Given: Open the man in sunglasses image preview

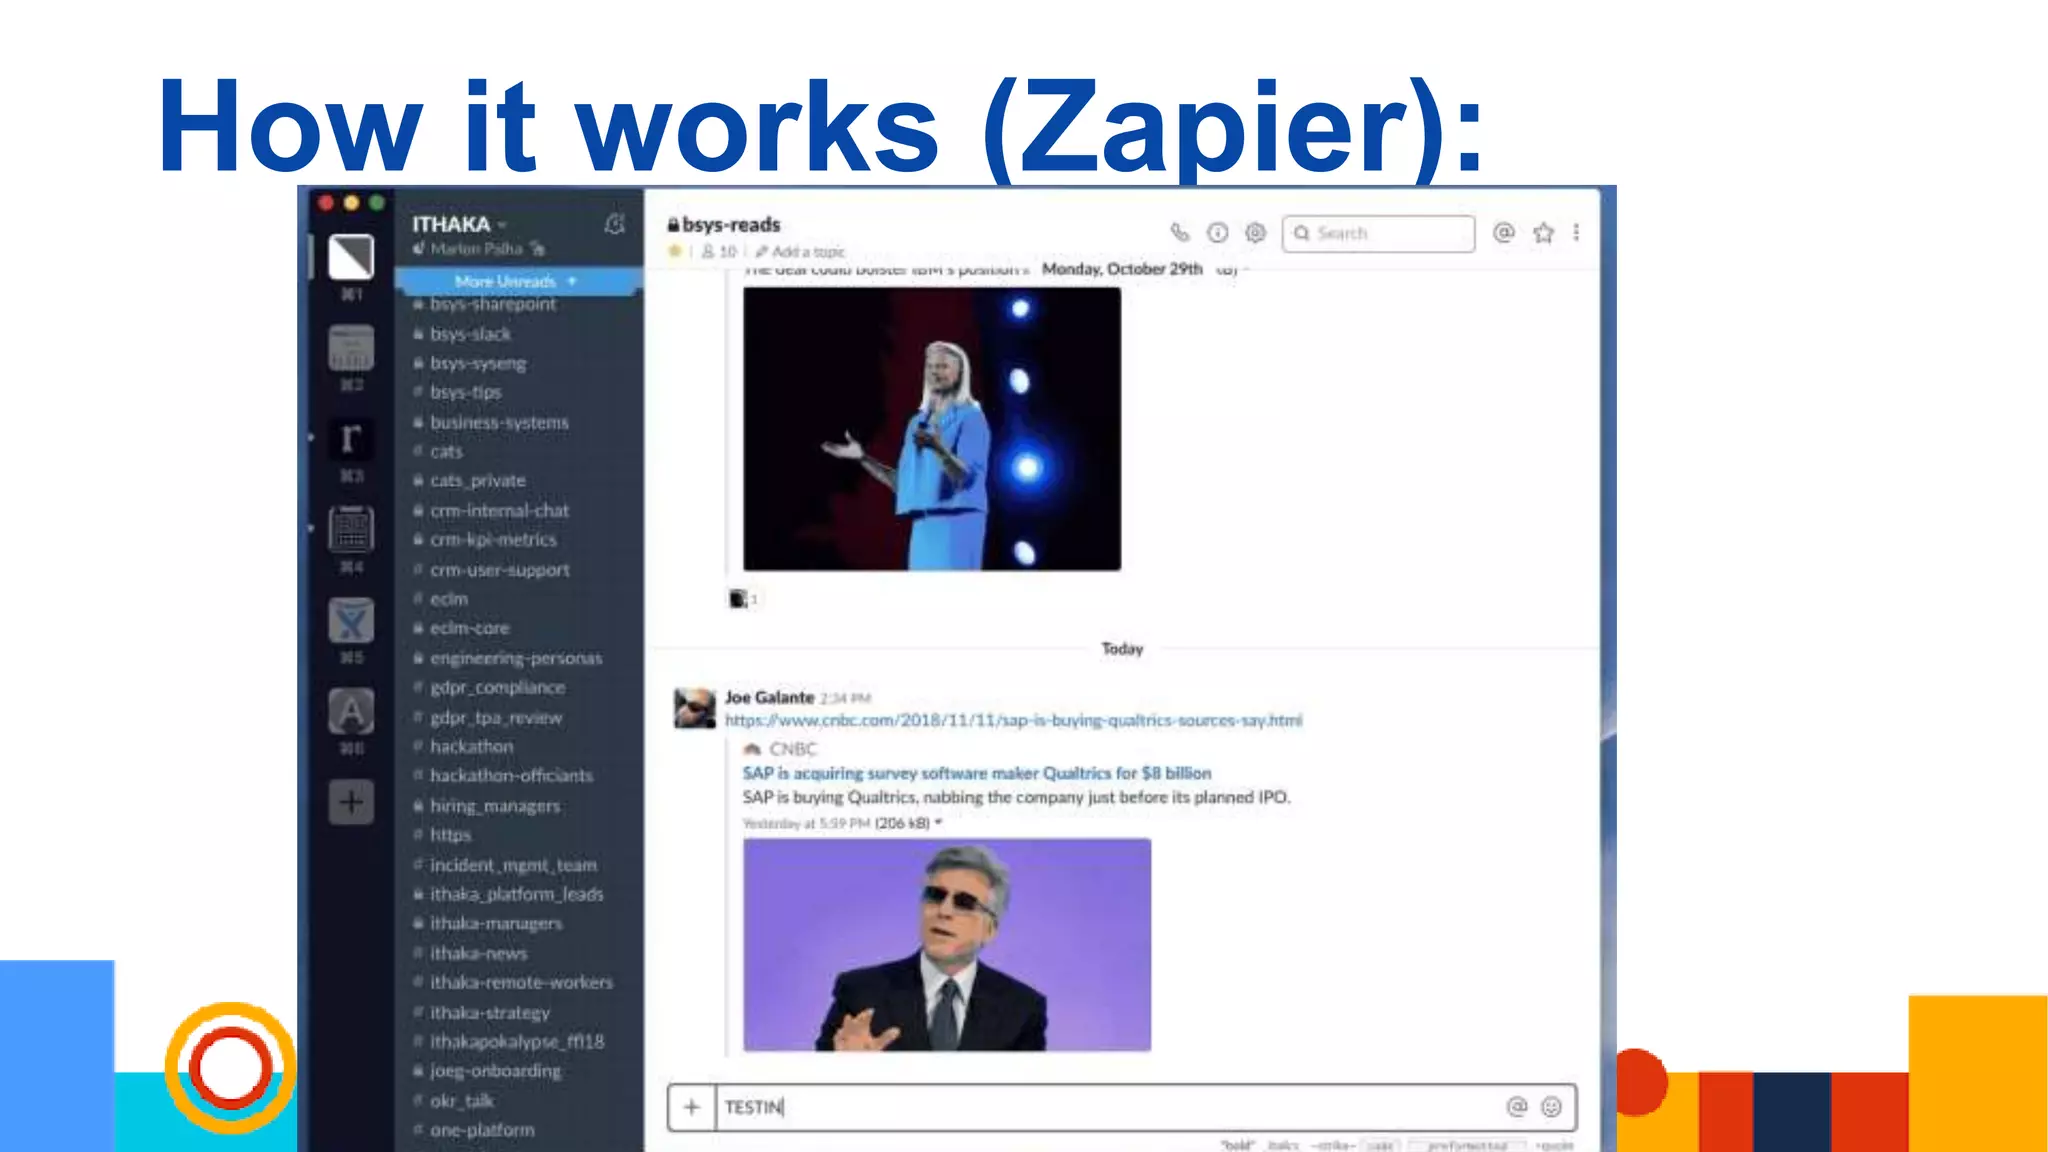Looking at the screenshot, I should [x=947, y=945].
